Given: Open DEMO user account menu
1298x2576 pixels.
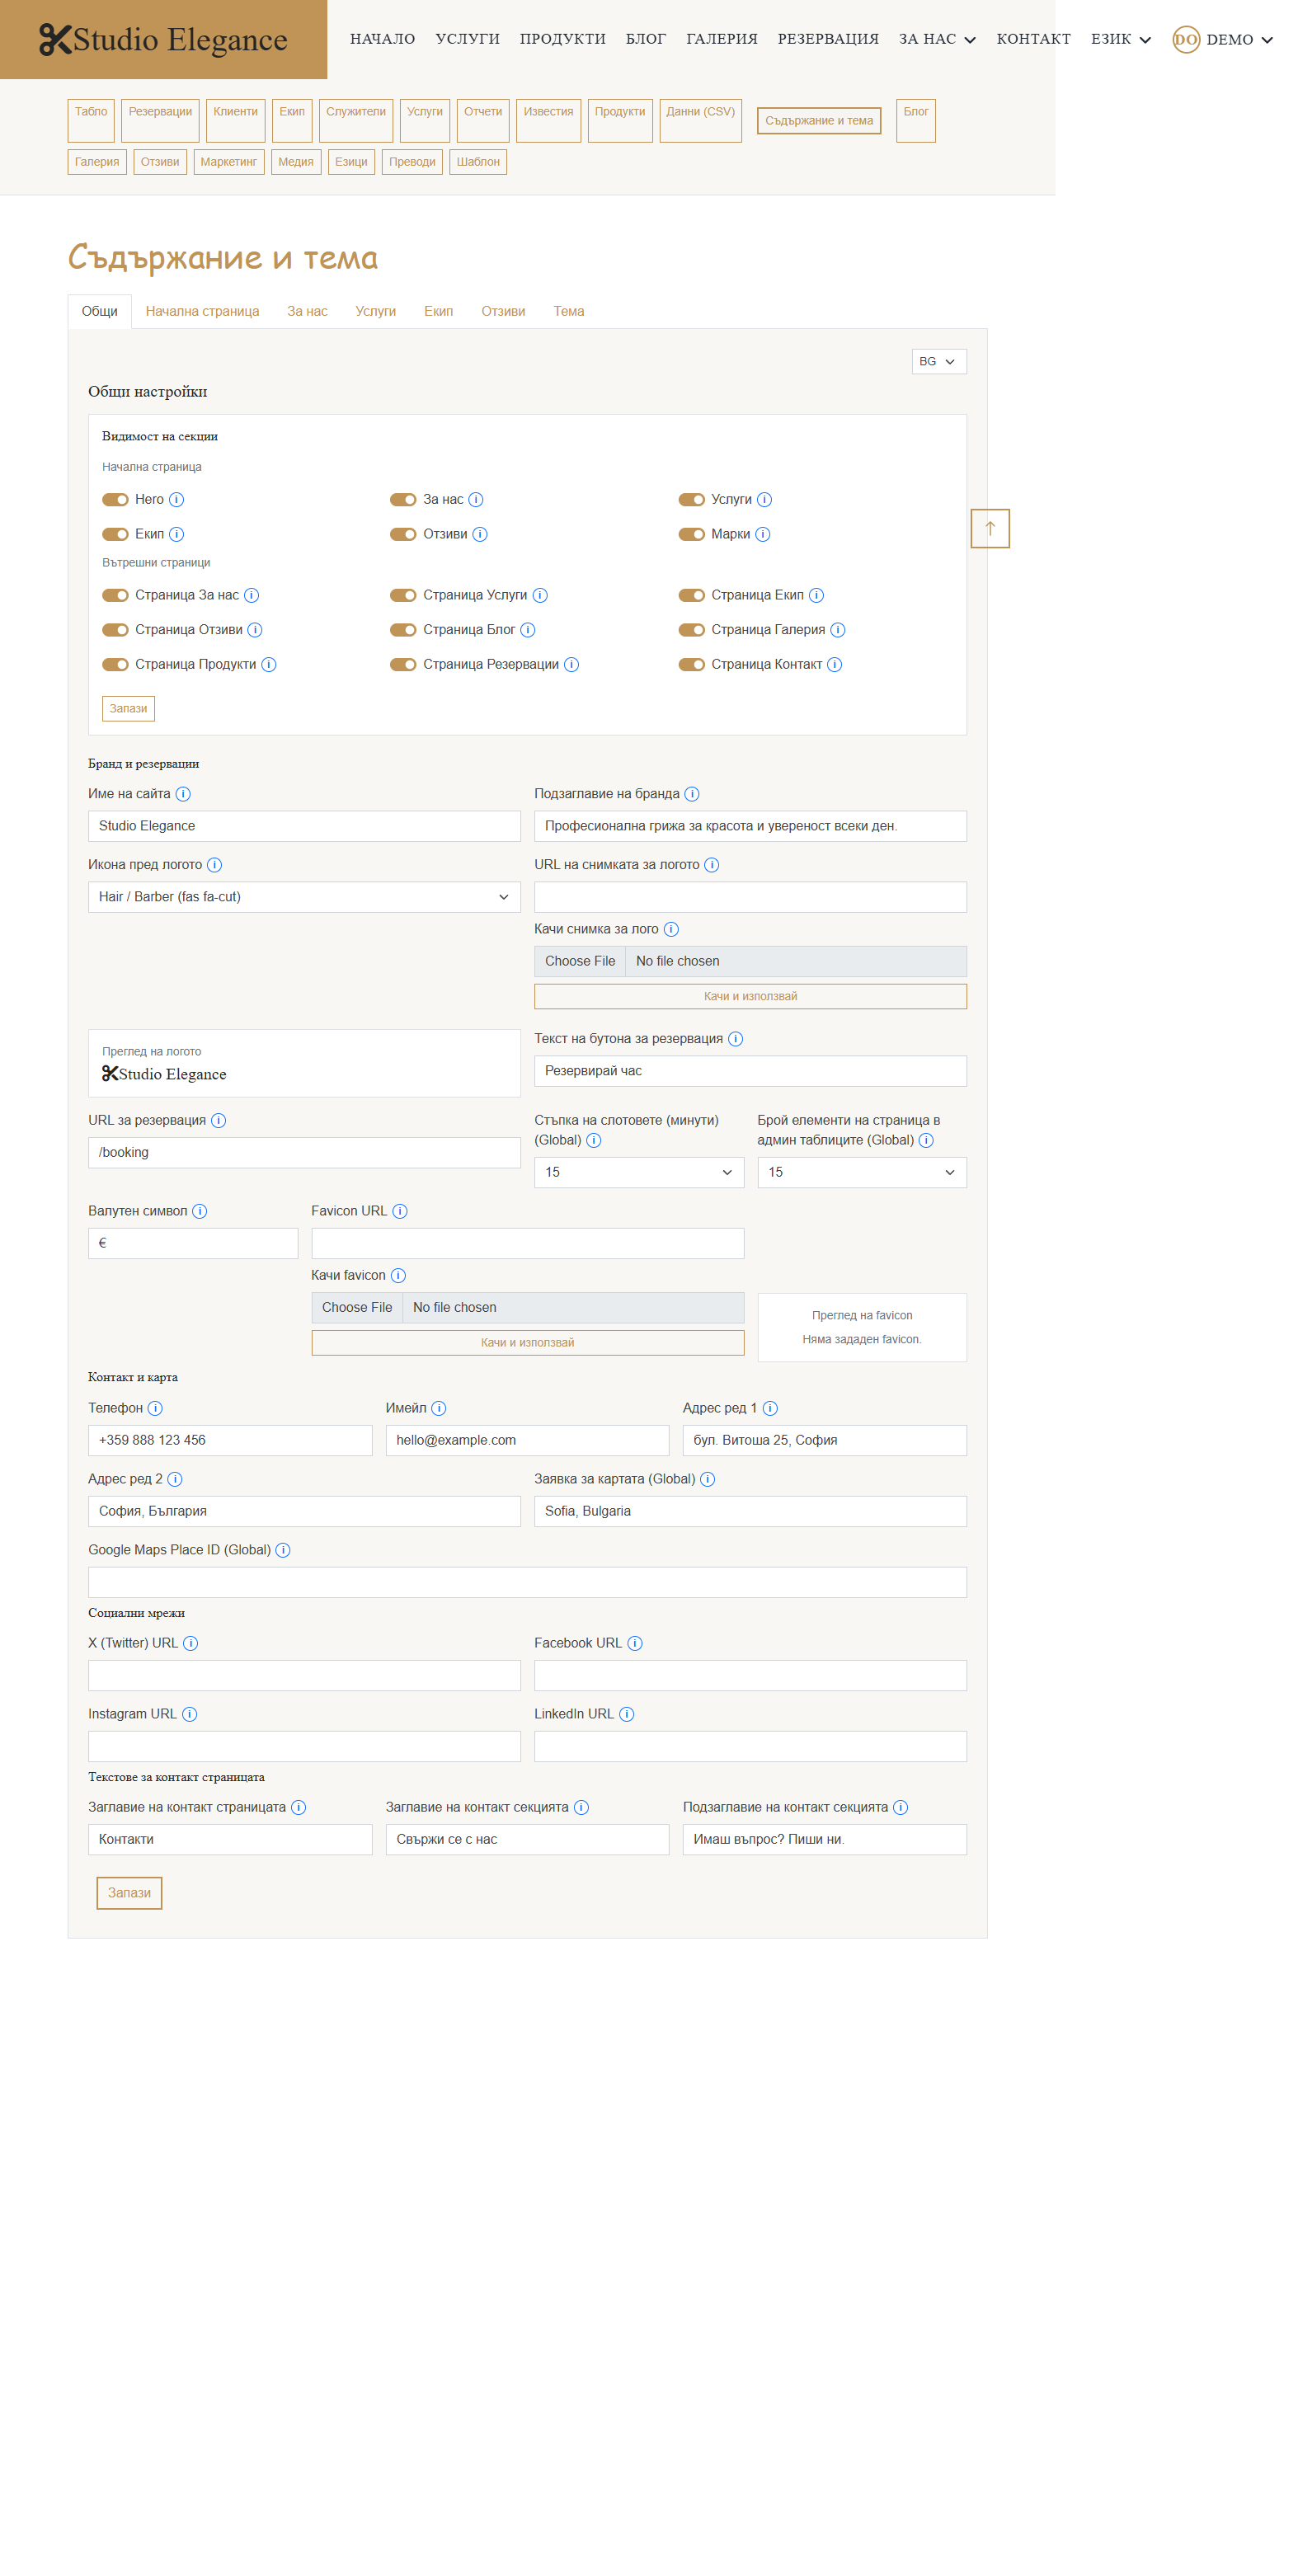Looking at the screenshot, I should click(1223, 40).
